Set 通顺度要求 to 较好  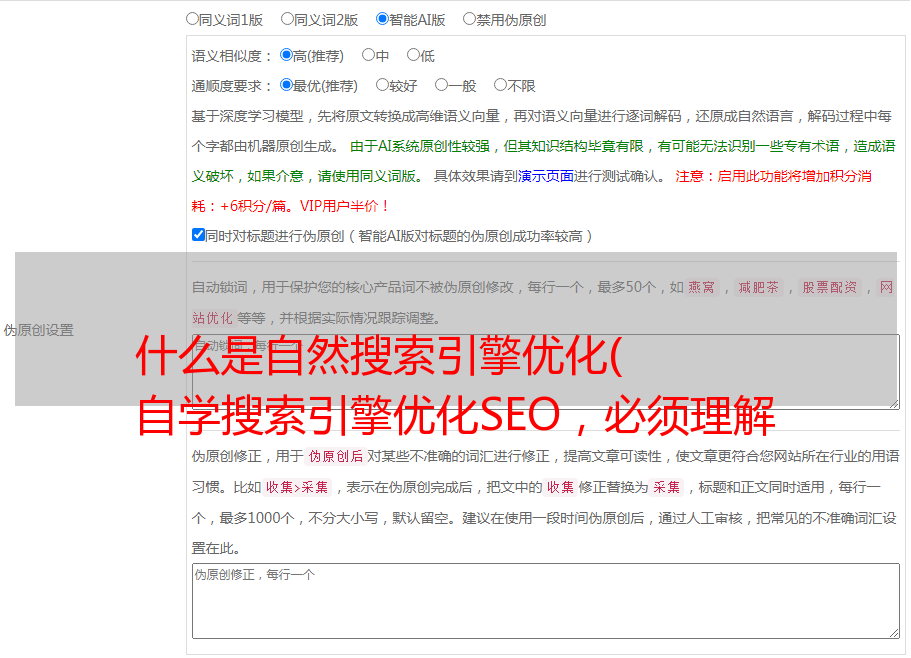(382, 85)
